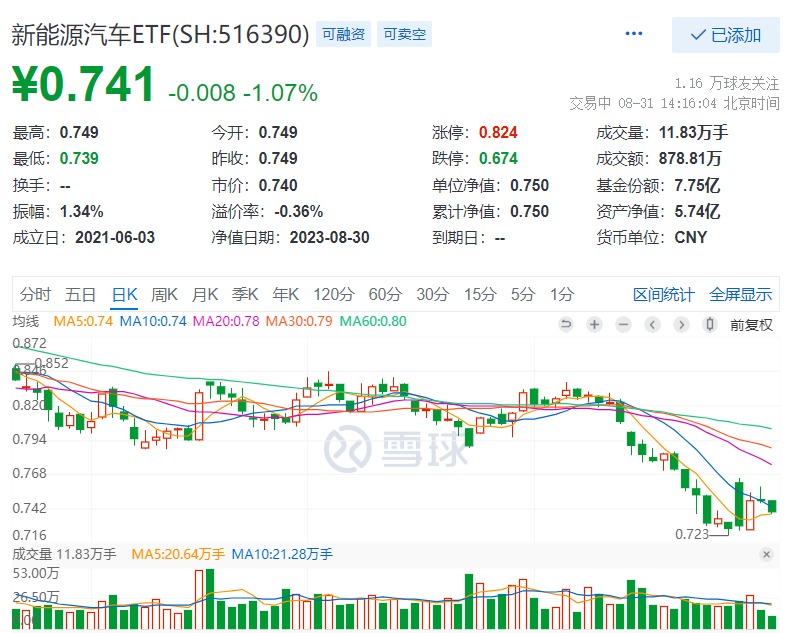Screen dimensions: 793x633
Task: Click the 已添加 watchlist button
Action: (725, 35)
